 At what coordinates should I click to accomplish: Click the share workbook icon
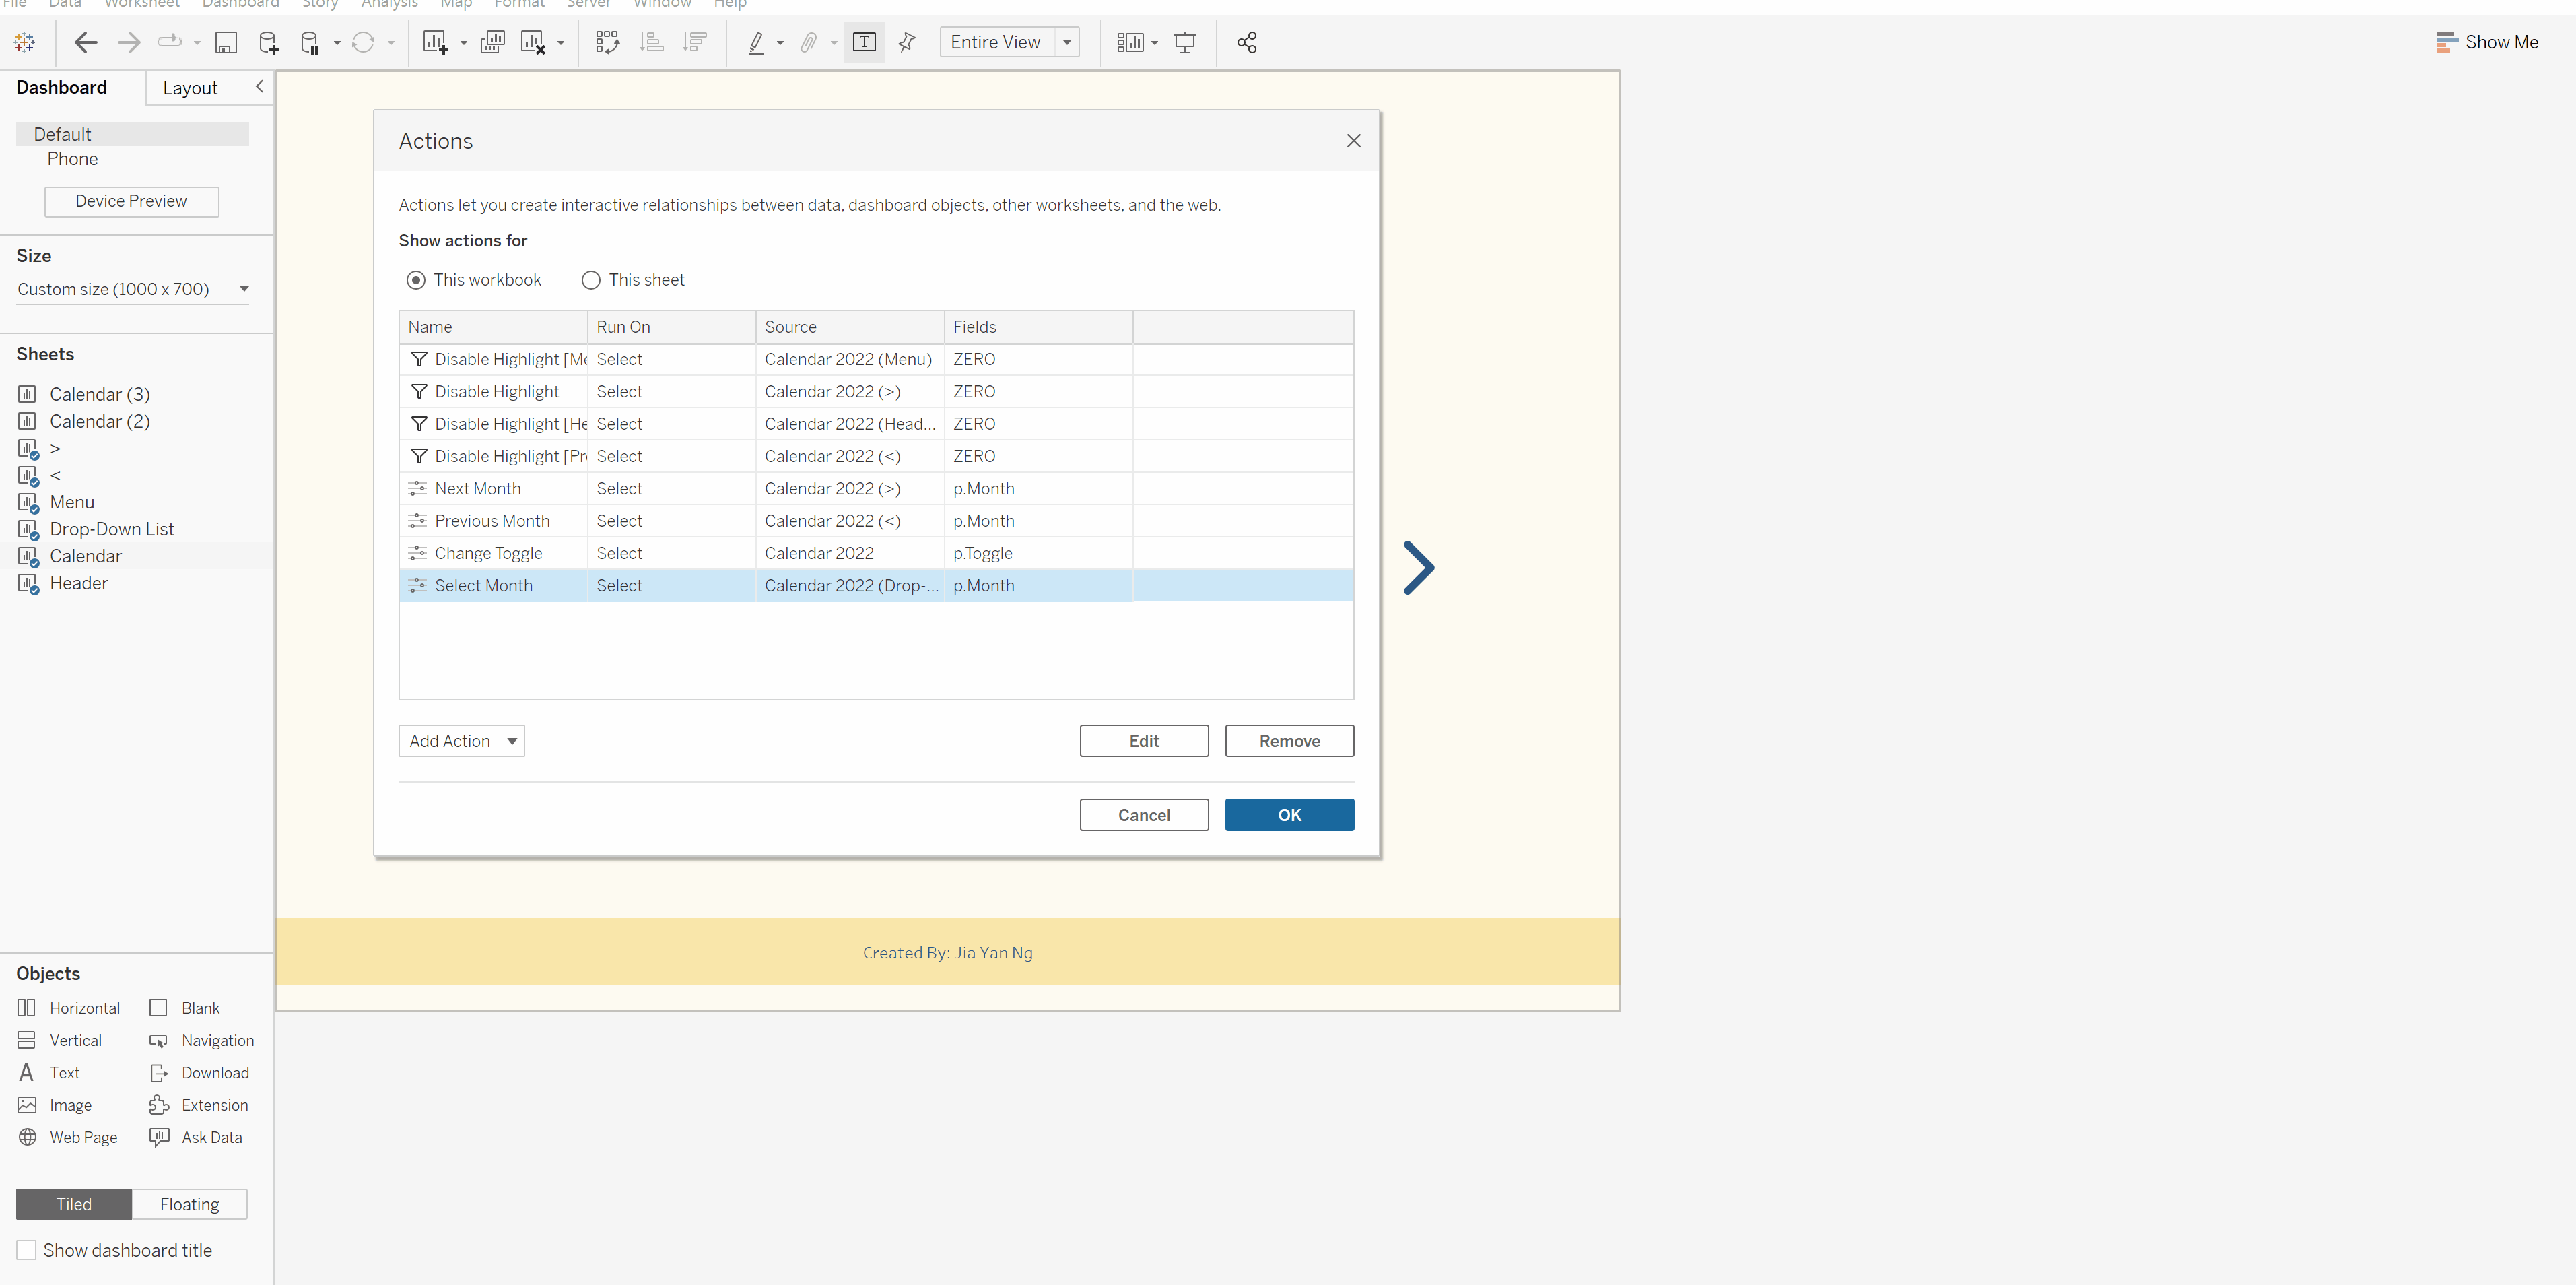pyautogui.click(x=1246, y=42)
